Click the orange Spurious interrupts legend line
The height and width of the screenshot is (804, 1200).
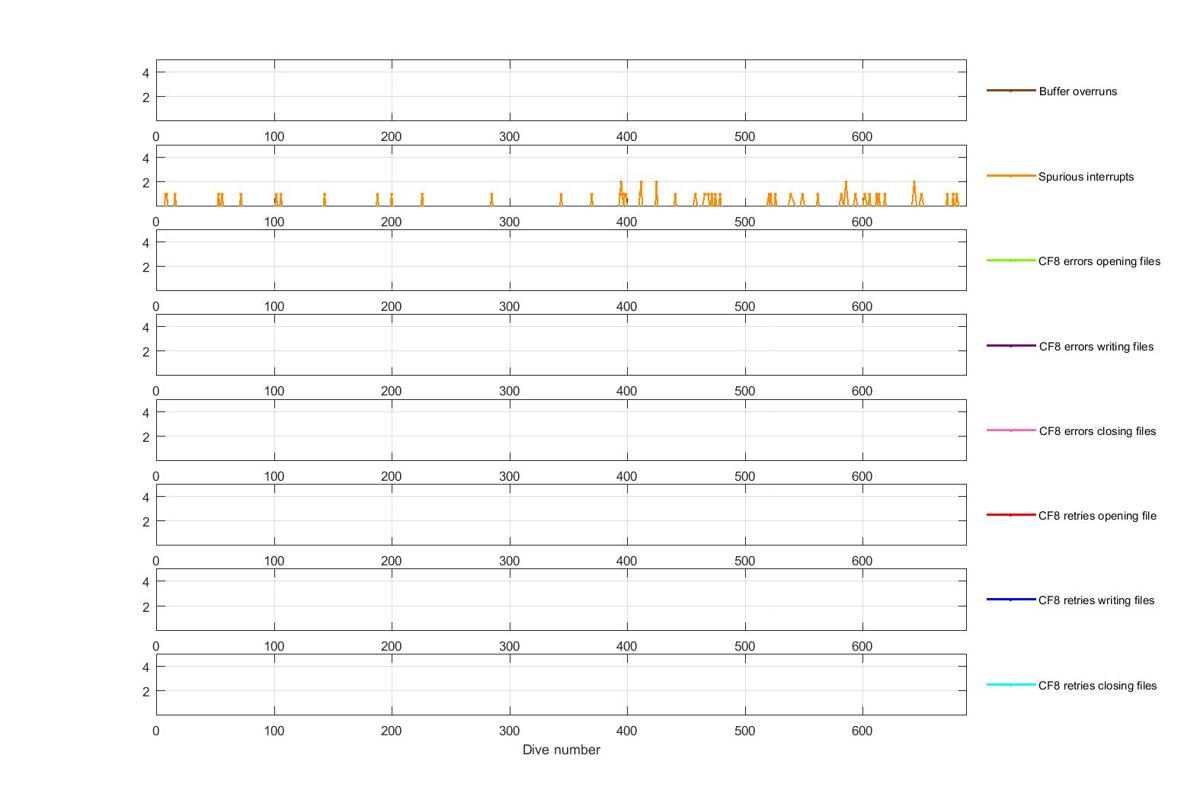(x=1011, y=176)
